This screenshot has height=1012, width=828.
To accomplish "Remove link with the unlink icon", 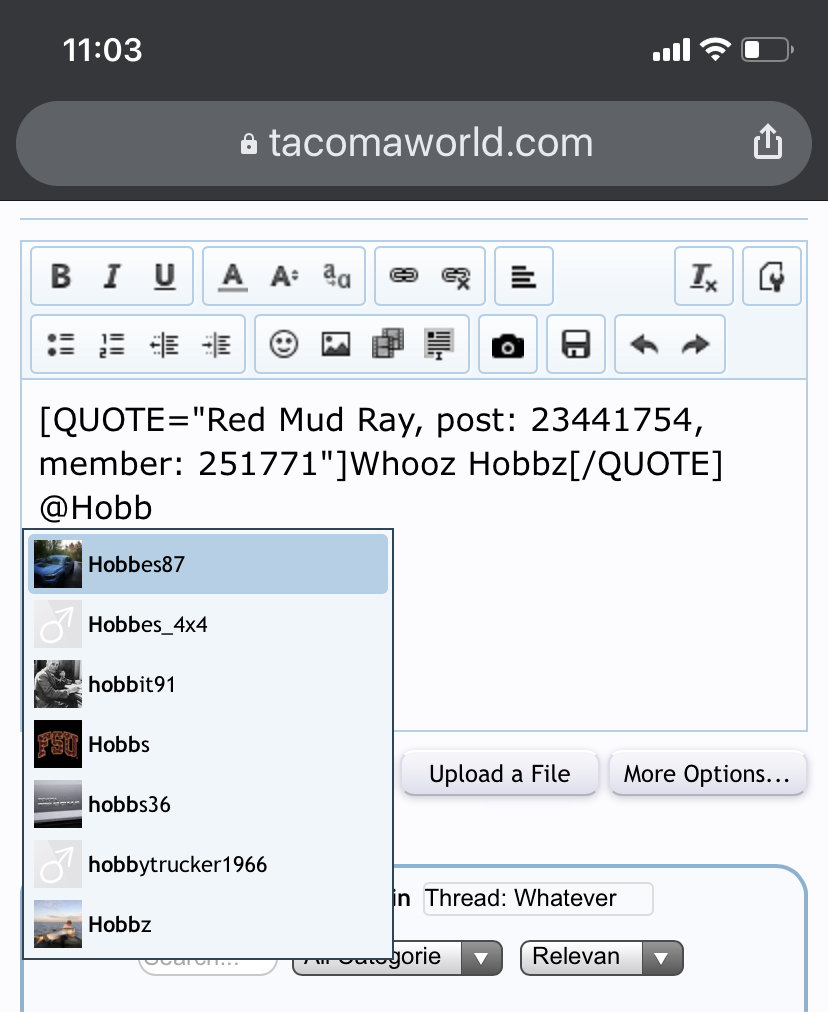I will click(x=456, y=276).
